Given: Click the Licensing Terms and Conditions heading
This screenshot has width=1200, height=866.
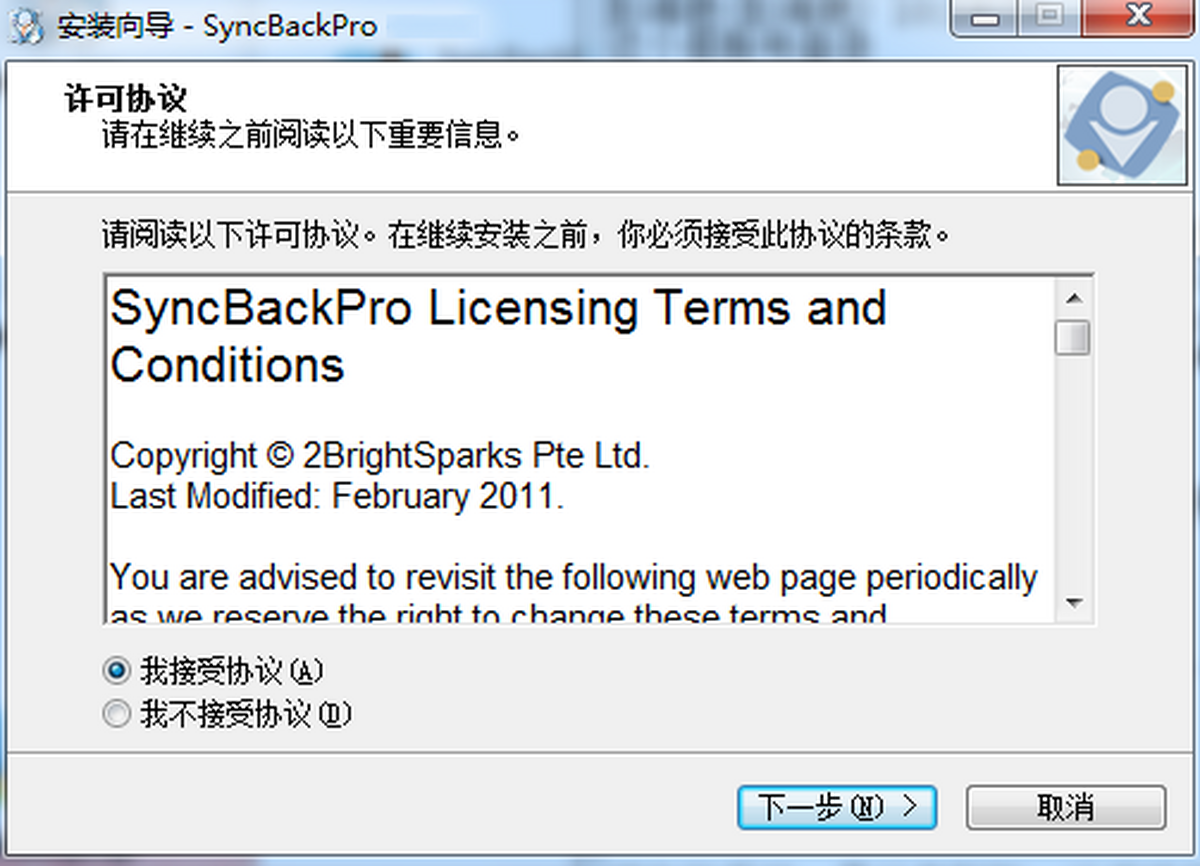Looking at the screenshot, I should pyautogui.click(x=498, y=336).
